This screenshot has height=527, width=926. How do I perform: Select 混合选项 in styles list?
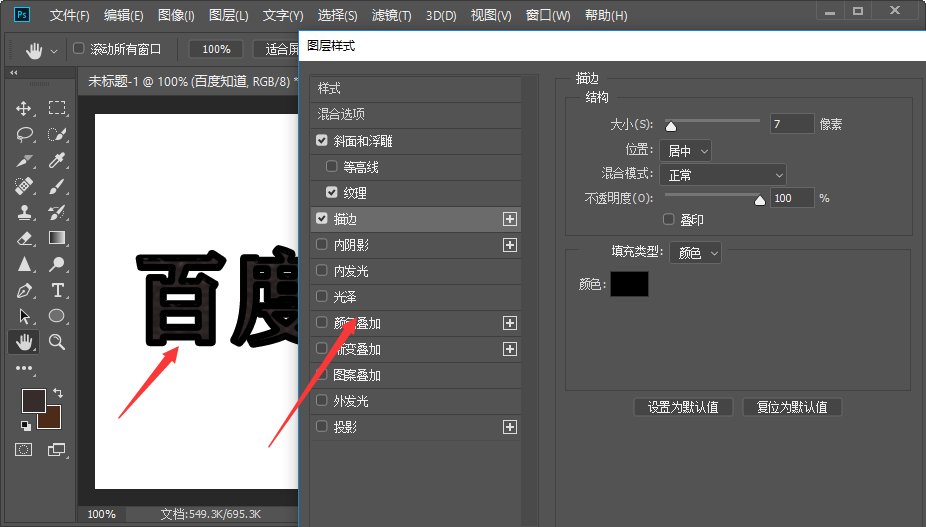pyautogui.click(x=416, y=114)
